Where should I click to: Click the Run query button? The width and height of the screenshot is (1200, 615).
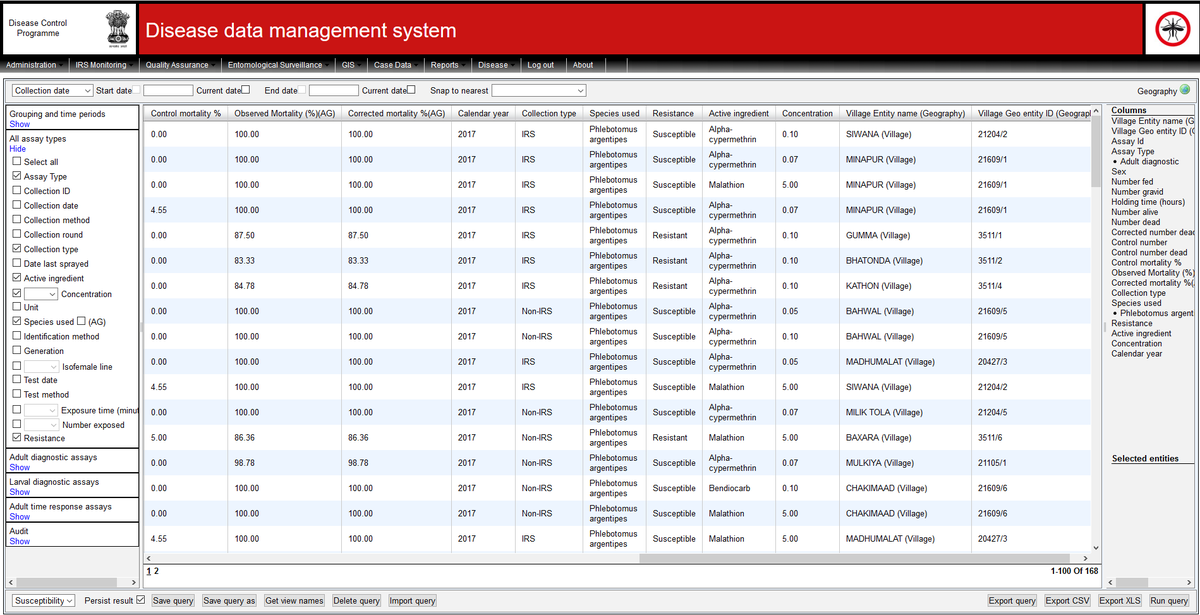(1169, 601)
